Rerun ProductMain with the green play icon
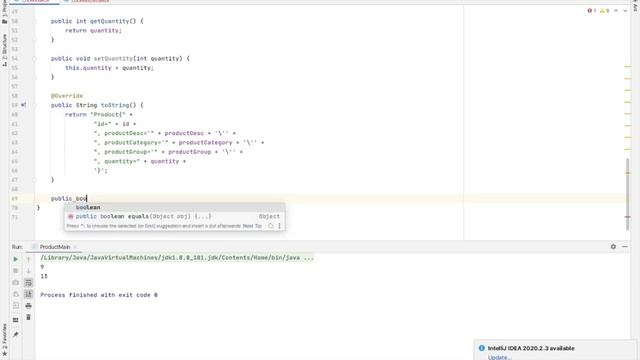640x360 pixels. point(16,259)
